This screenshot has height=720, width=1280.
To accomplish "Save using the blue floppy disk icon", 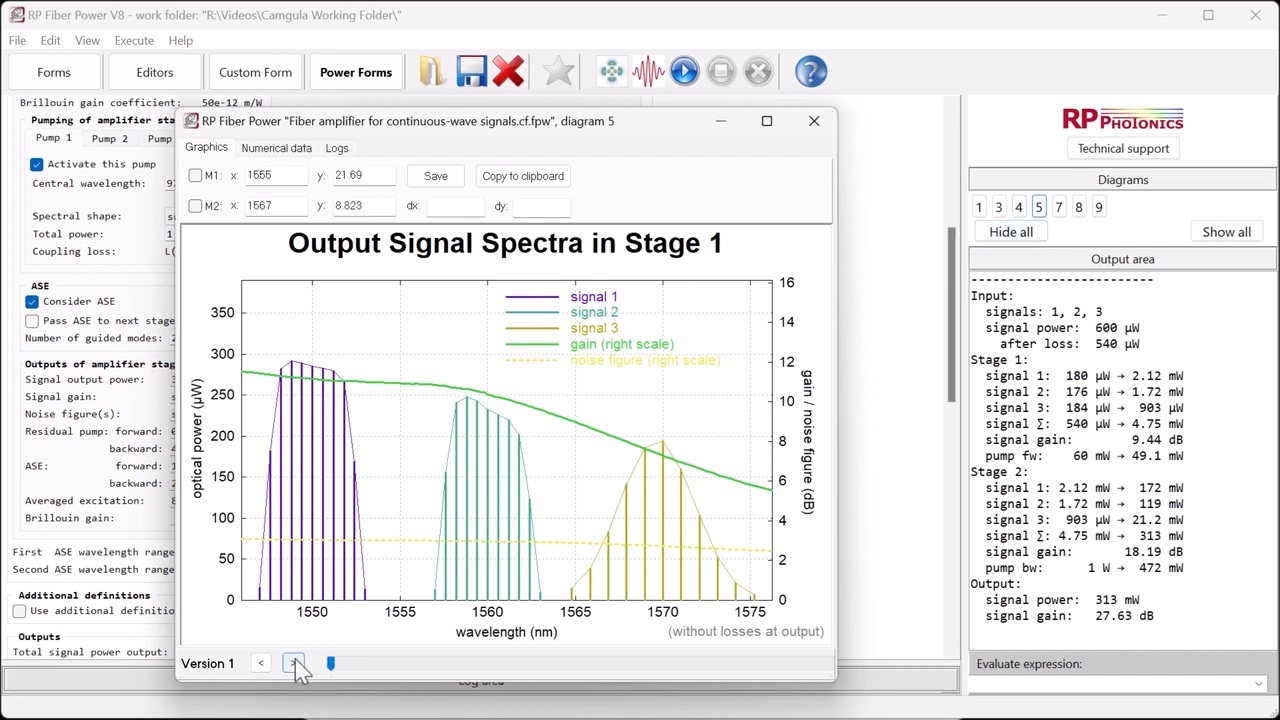I will point(471,72).
